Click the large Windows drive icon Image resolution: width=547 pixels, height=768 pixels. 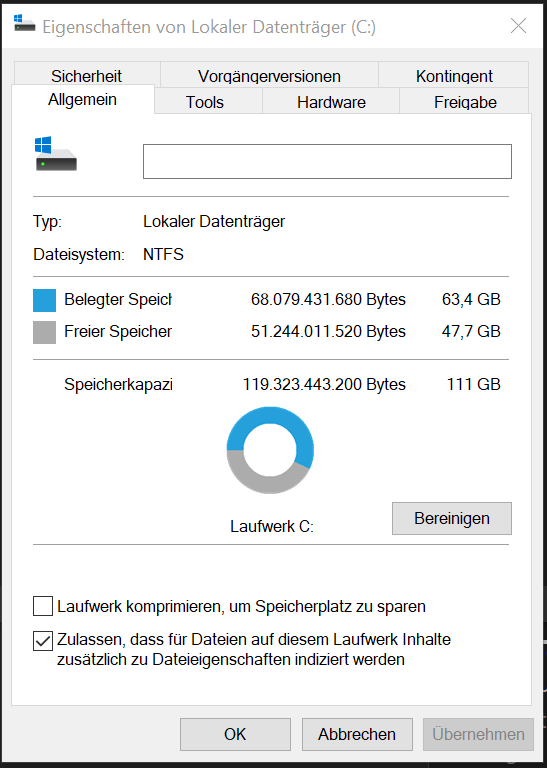click(56, 154)
